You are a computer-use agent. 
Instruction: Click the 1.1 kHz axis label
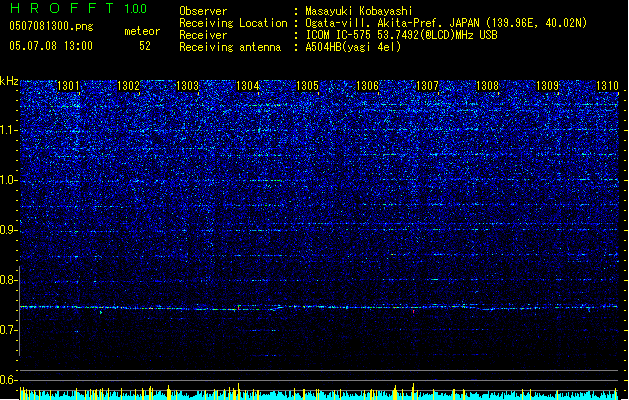9,130
